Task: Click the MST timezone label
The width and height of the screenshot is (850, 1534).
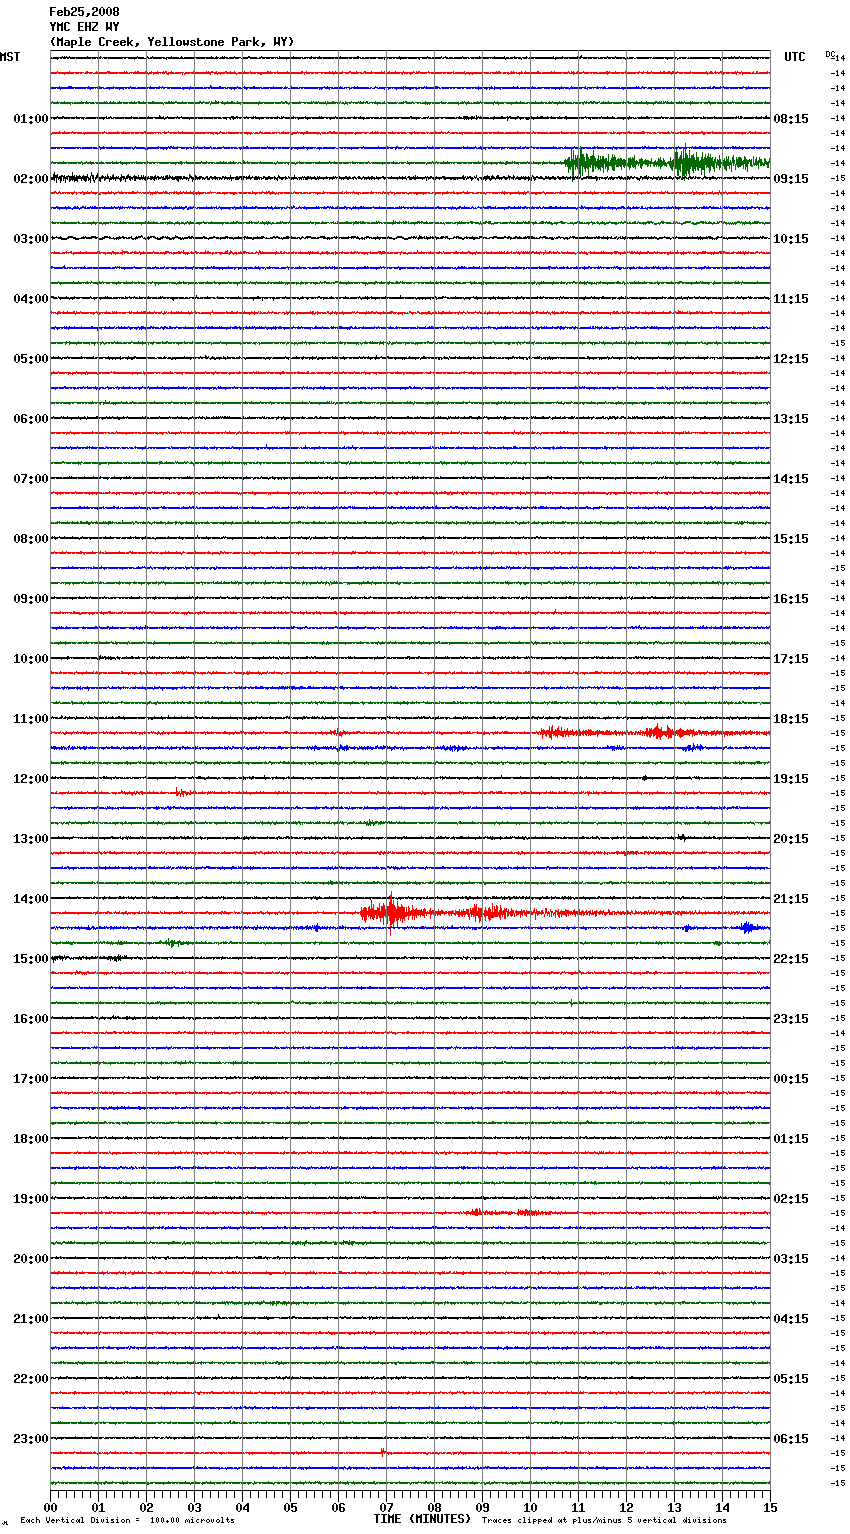Action: click(10, 57)
